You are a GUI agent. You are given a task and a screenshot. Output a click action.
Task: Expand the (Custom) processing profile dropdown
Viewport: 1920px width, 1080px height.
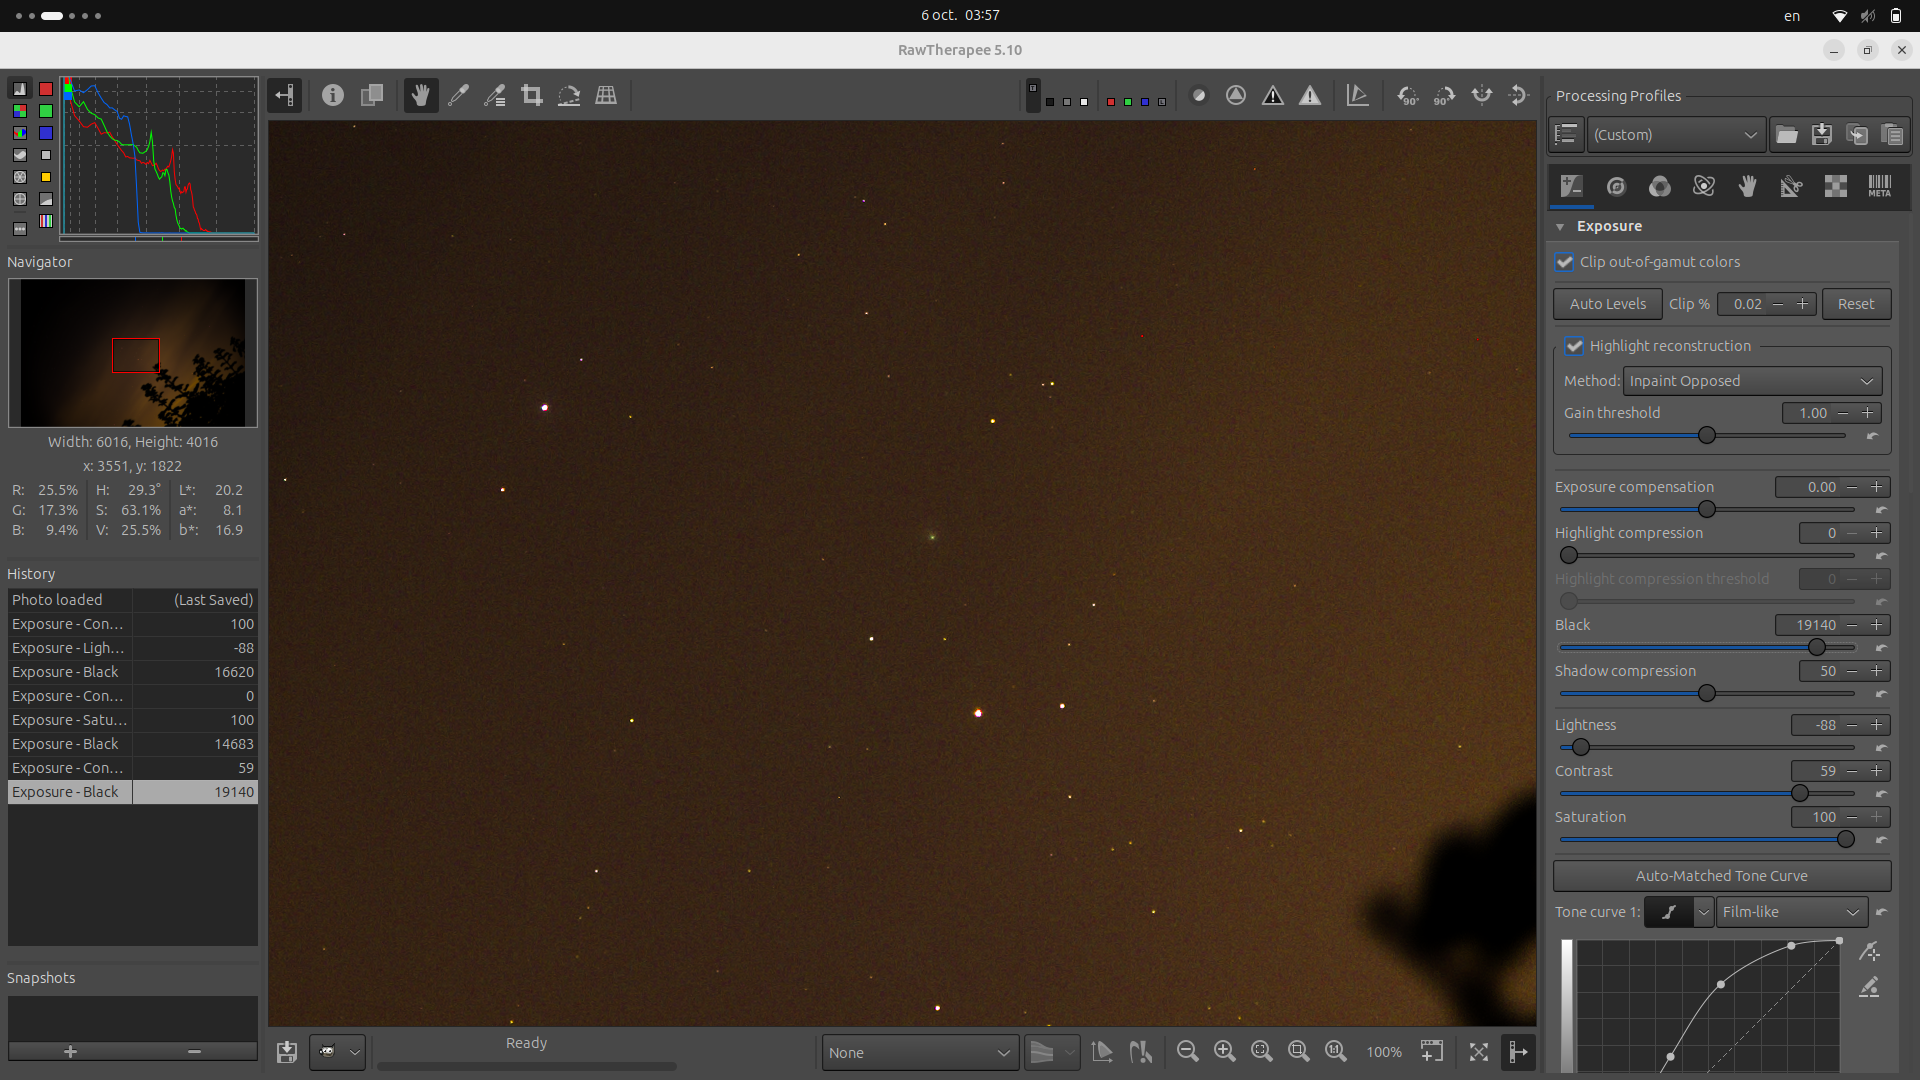1675,135
